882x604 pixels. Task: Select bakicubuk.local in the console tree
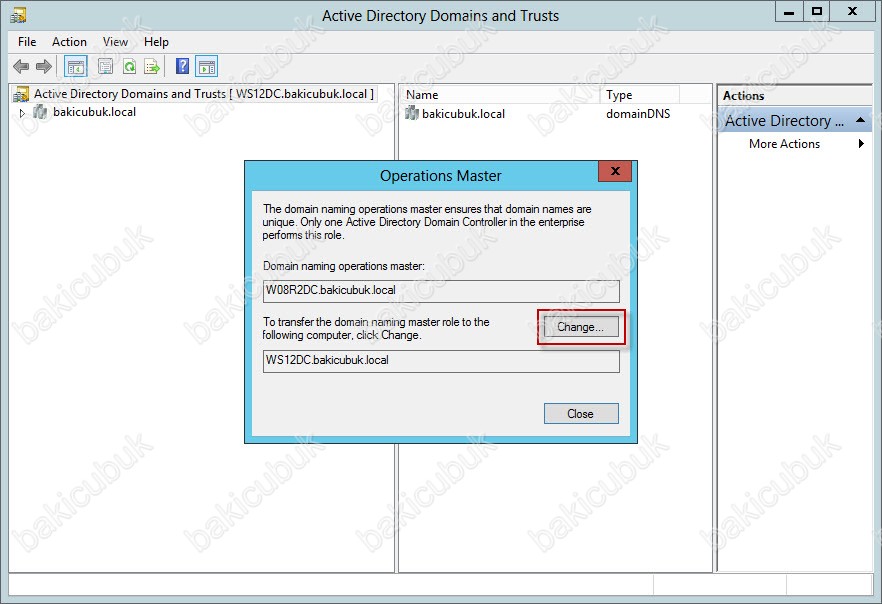pos(94,112)
